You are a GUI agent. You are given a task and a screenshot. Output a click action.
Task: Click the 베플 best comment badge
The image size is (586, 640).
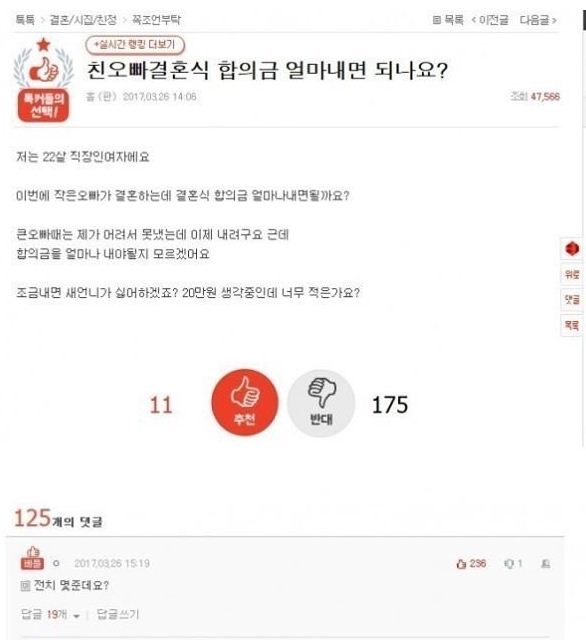click(x=32, y=559)
